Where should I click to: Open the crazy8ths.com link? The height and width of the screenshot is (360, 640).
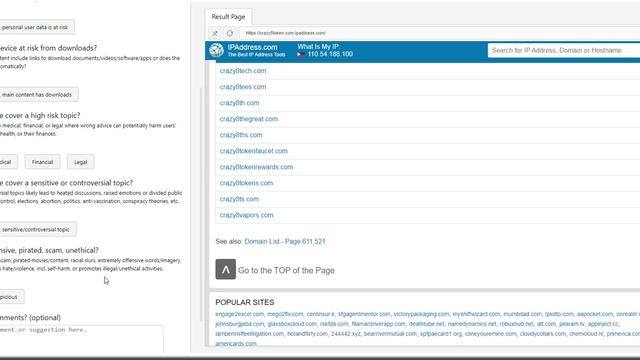241,135
